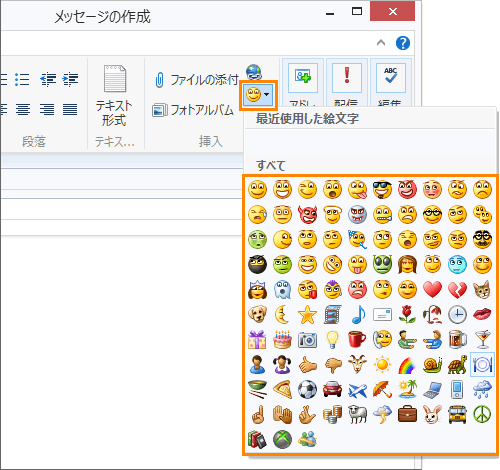Screen dimensions: 500x470
Task: Insert the pizza slice emoticon
Action: pyautogui.click(x=282, y=389)
